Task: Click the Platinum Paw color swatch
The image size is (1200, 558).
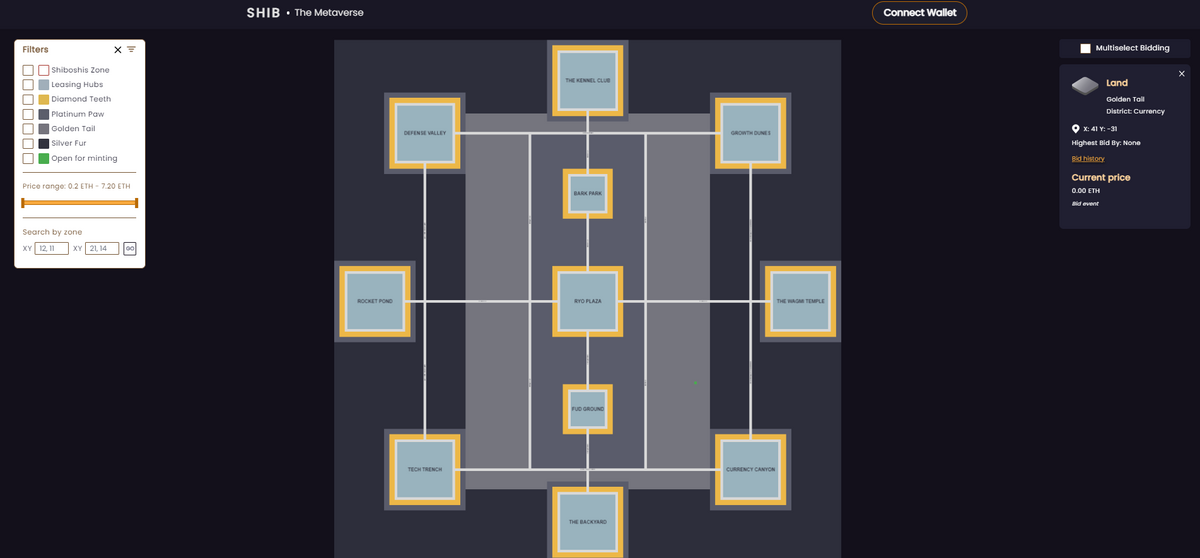Action: [x=43, y=114]
